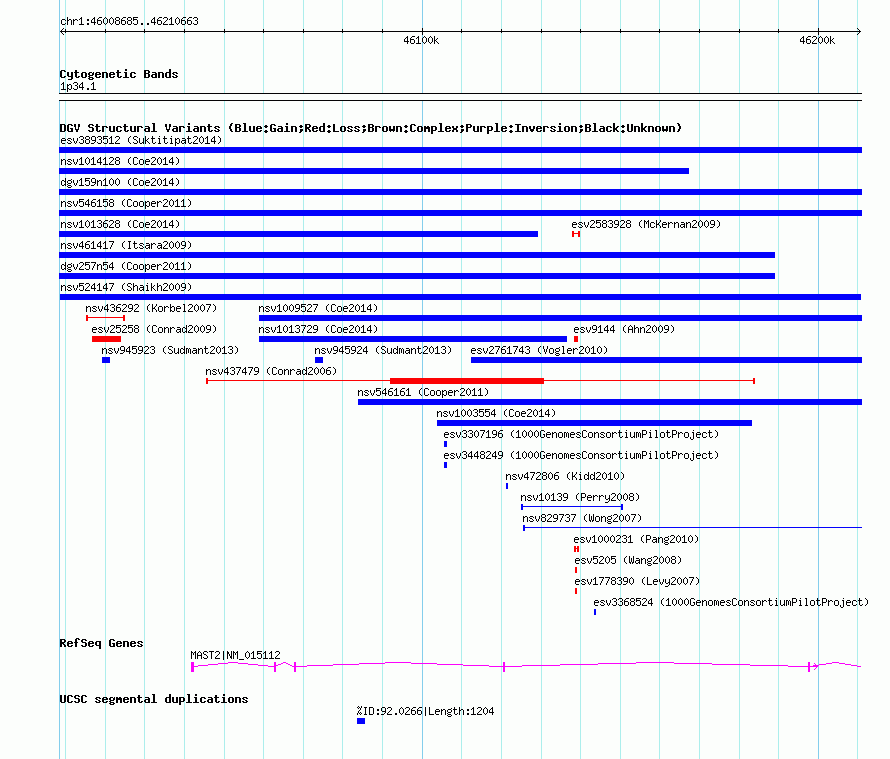Select the thick red nsv437479 loss bar

pos(467,381)
